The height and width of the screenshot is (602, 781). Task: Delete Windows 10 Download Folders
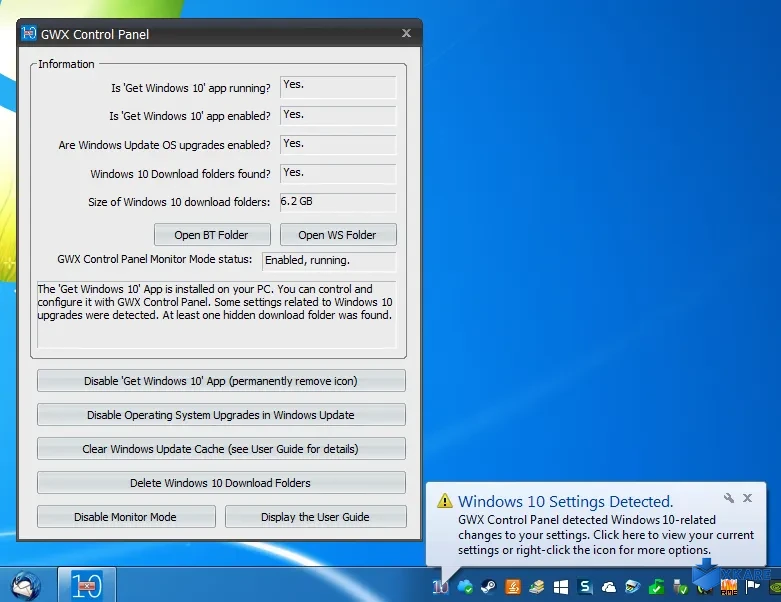[x=221, y=483]
